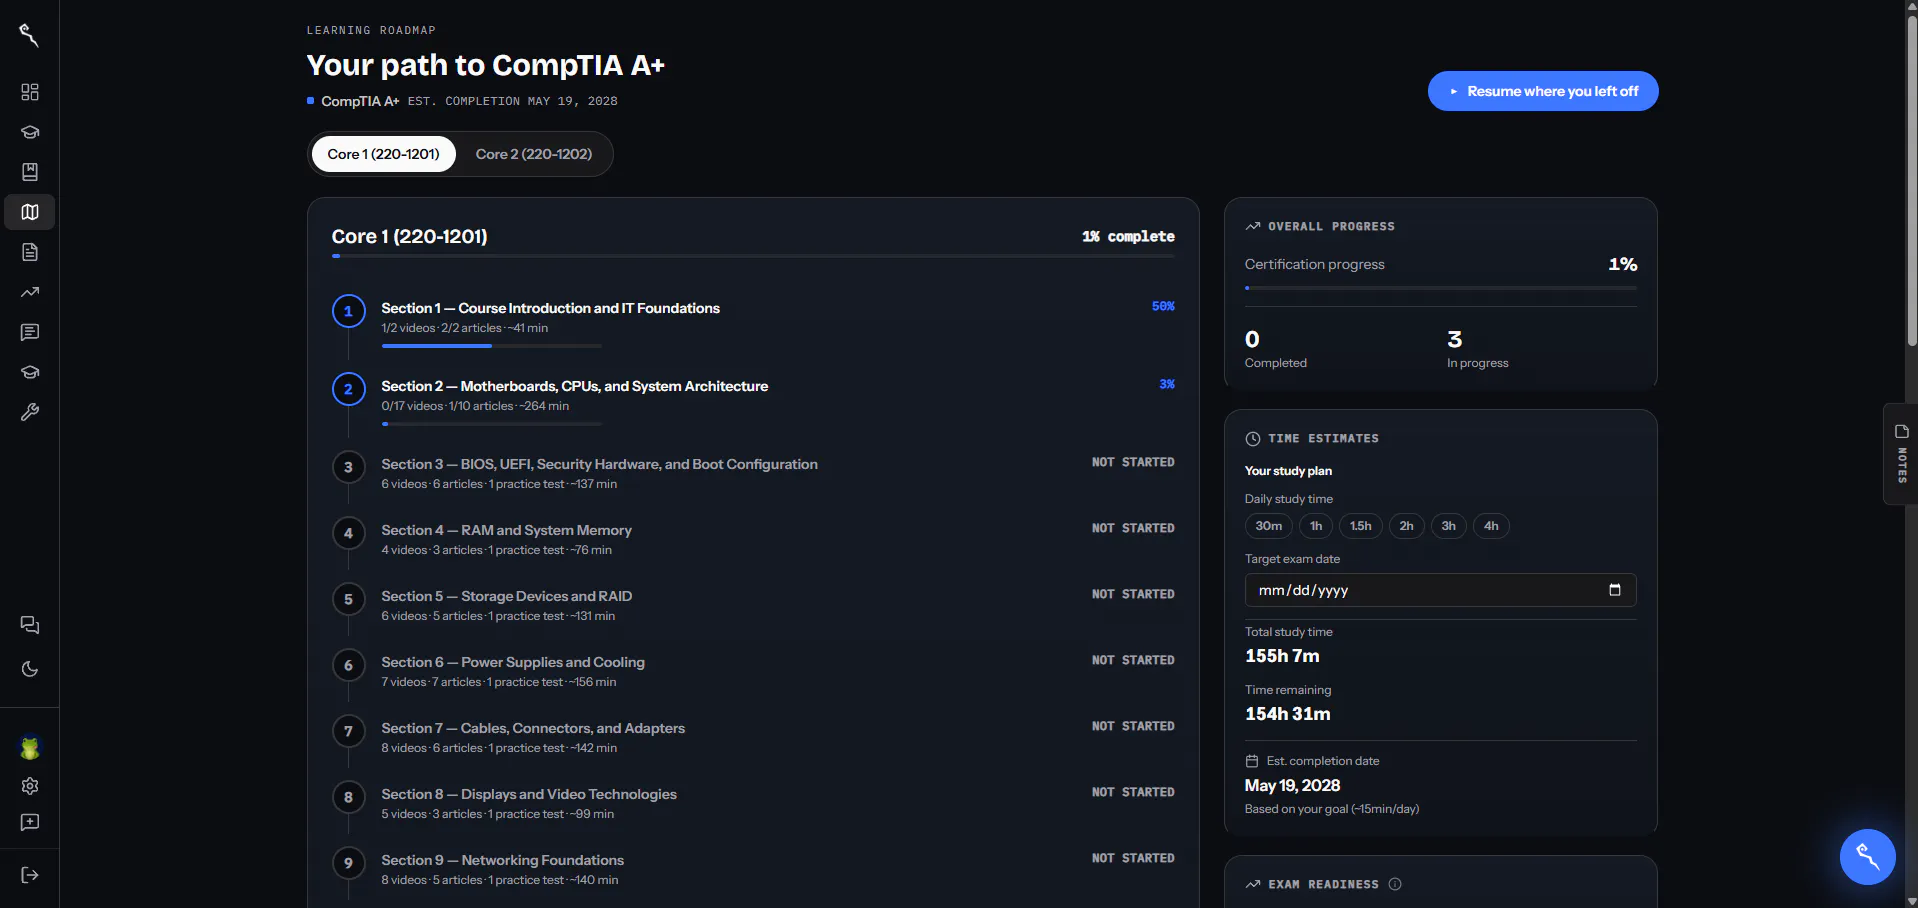Select 30m daily study time

(1269, 526)
